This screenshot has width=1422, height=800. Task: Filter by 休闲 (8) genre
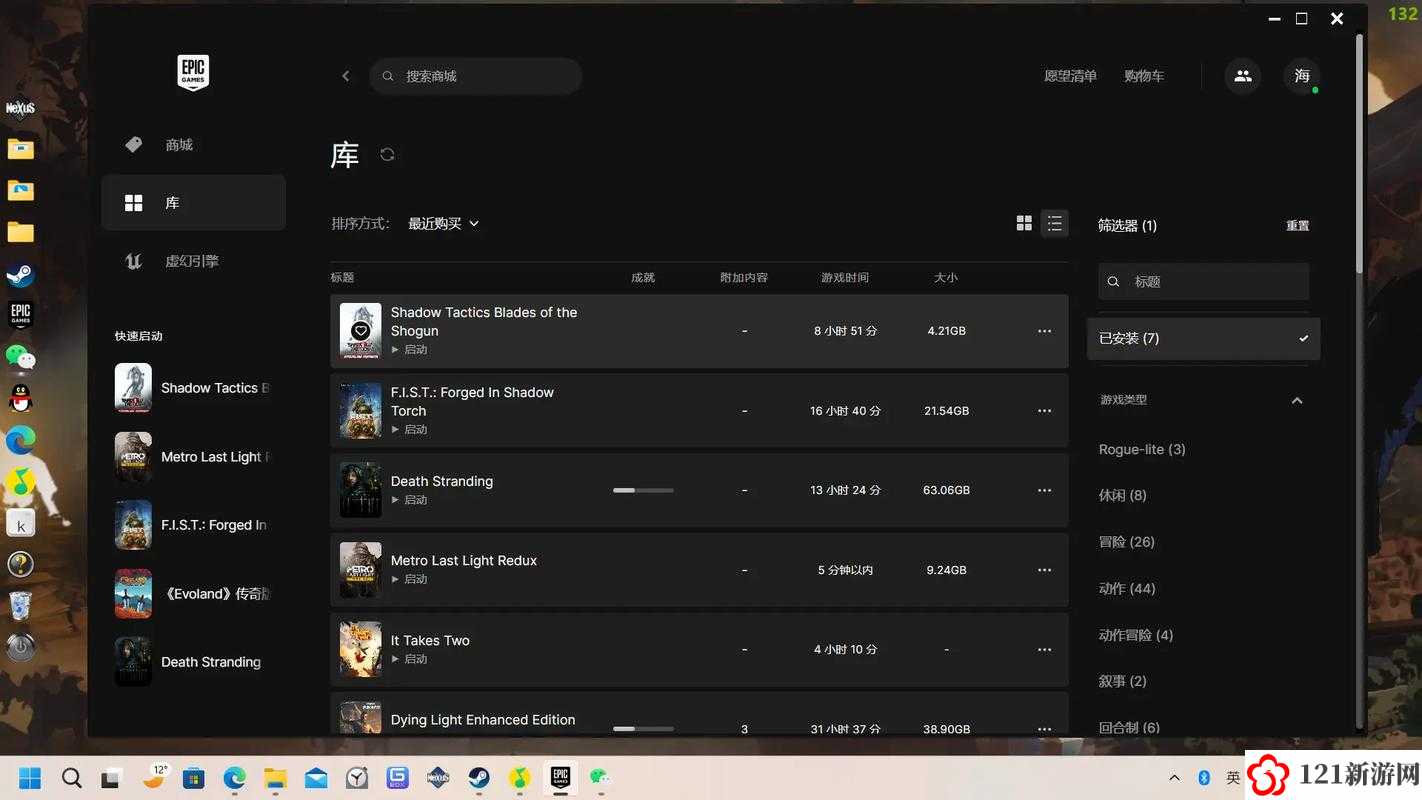click(1122, 496)
